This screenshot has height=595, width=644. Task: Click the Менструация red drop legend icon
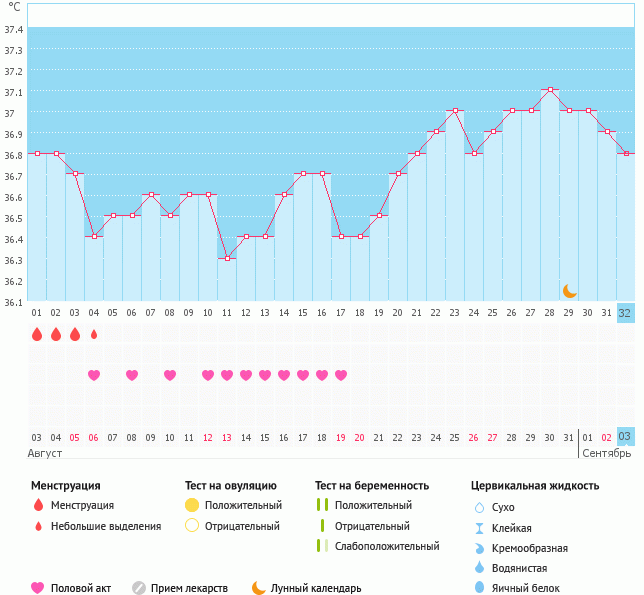(38, 505)
